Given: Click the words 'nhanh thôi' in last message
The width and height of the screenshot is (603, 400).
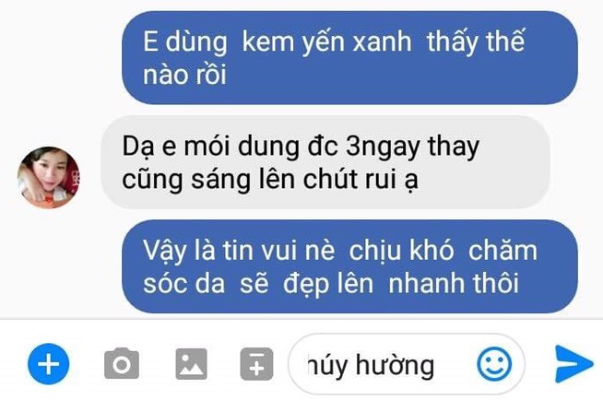Looking at the screenshot, I should pos(454,283).
